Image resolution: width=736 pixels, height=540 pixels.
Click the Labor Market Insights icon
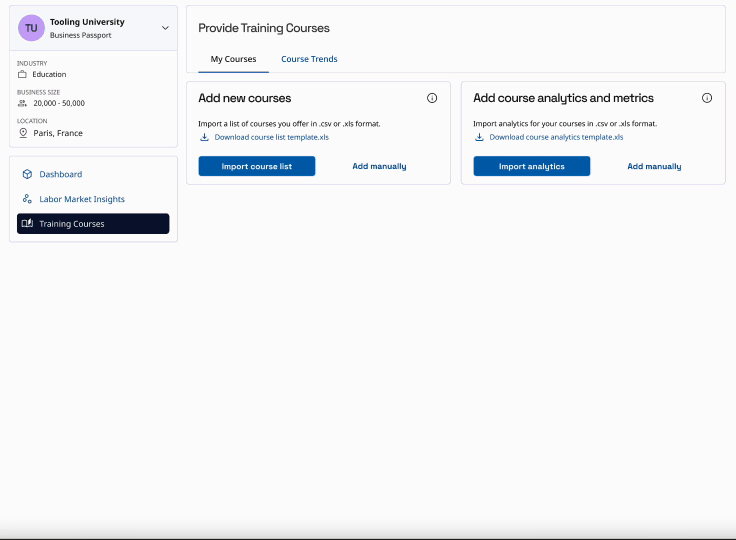(x=27, y=199)
